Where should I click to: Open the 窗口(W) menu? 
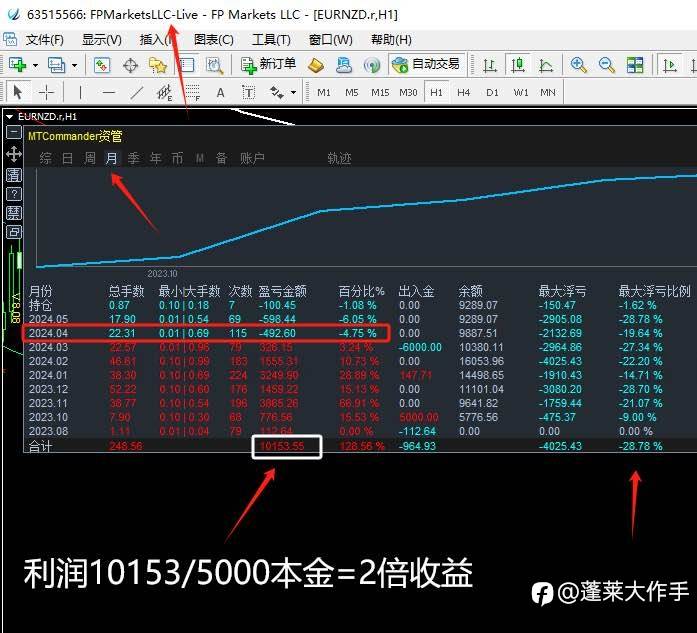(331, 40)
